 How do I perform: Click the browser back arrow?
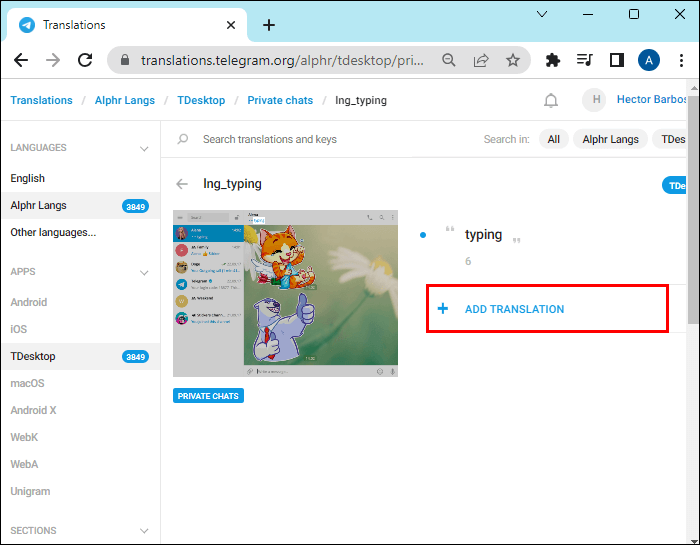coord(21,60)
